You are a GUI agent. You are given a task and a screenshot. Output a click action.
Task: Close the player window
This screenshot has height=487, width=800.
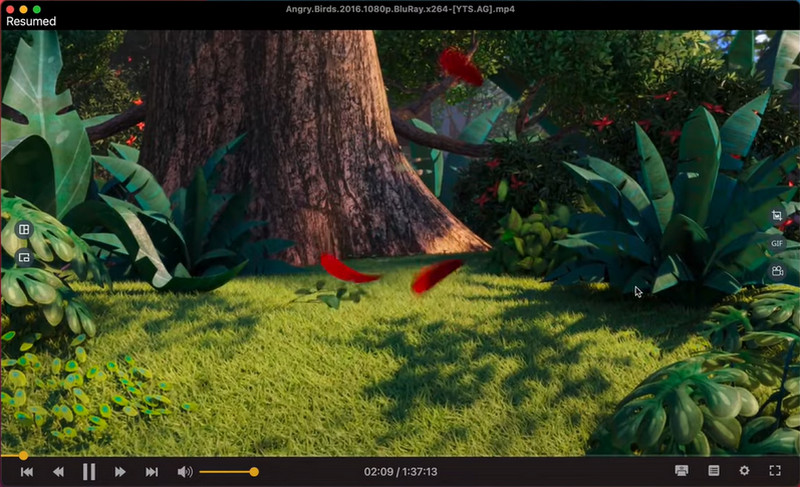coord(10,9)
